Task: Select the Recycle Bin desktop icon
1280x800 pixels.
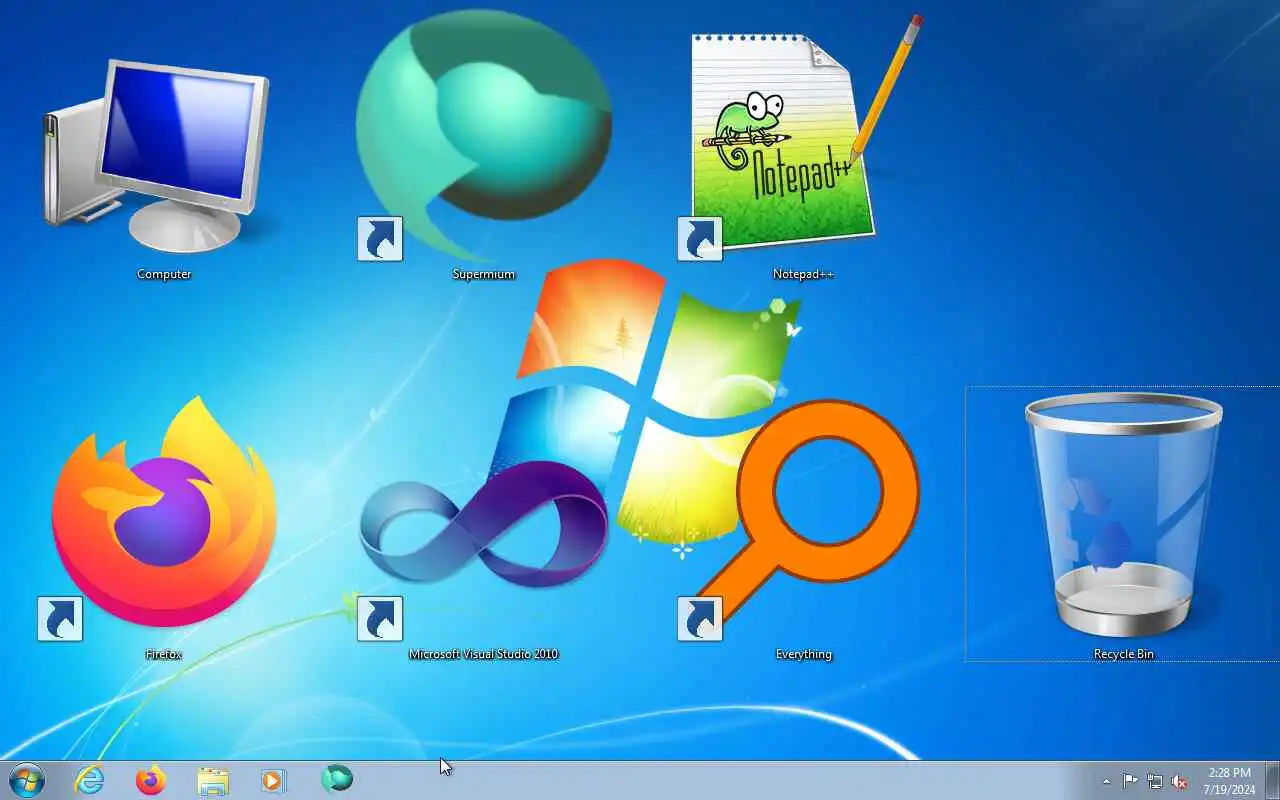Action: 1123,515
